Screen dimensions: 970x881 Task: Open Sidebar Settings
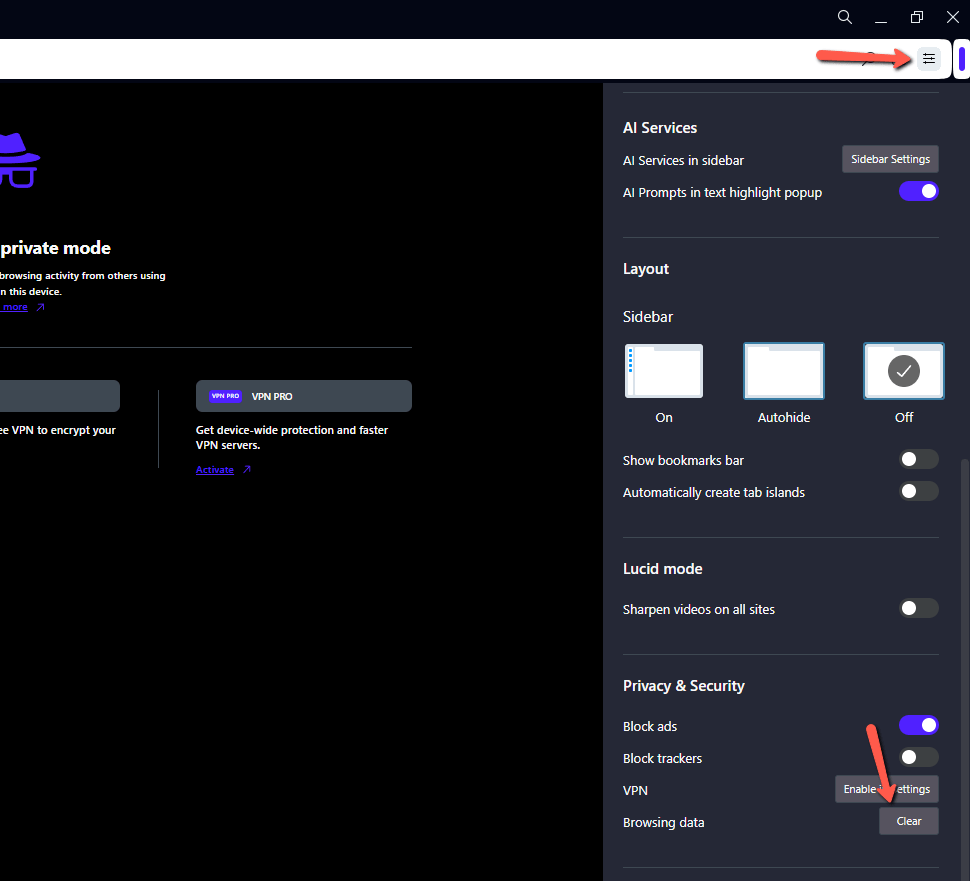889,158
